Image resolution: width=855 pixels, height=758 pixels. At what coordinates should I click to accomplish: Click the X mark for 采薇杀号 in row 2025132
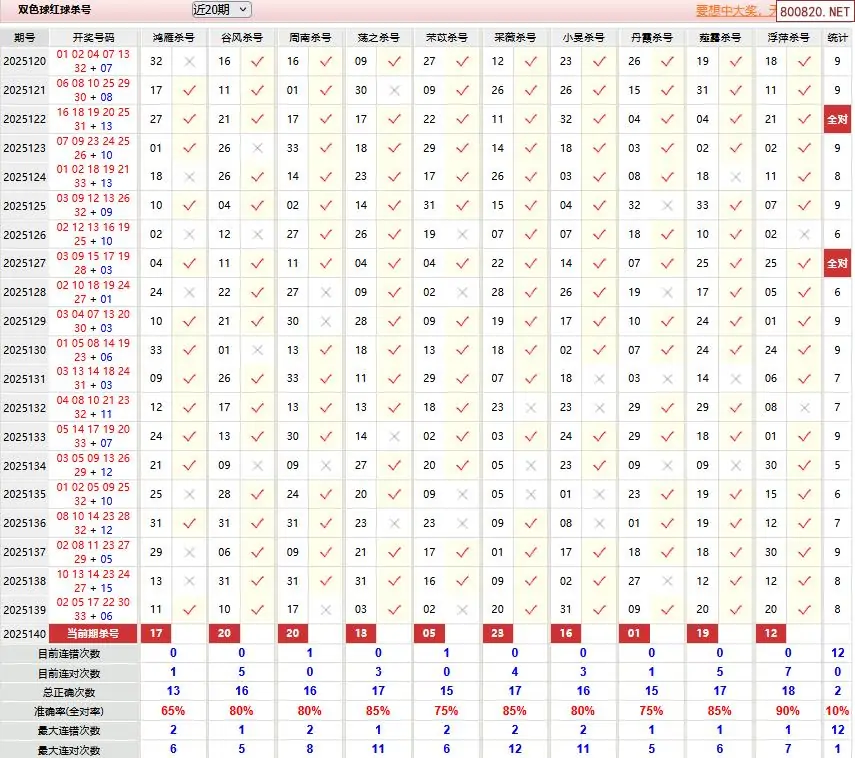pos(531,407)
